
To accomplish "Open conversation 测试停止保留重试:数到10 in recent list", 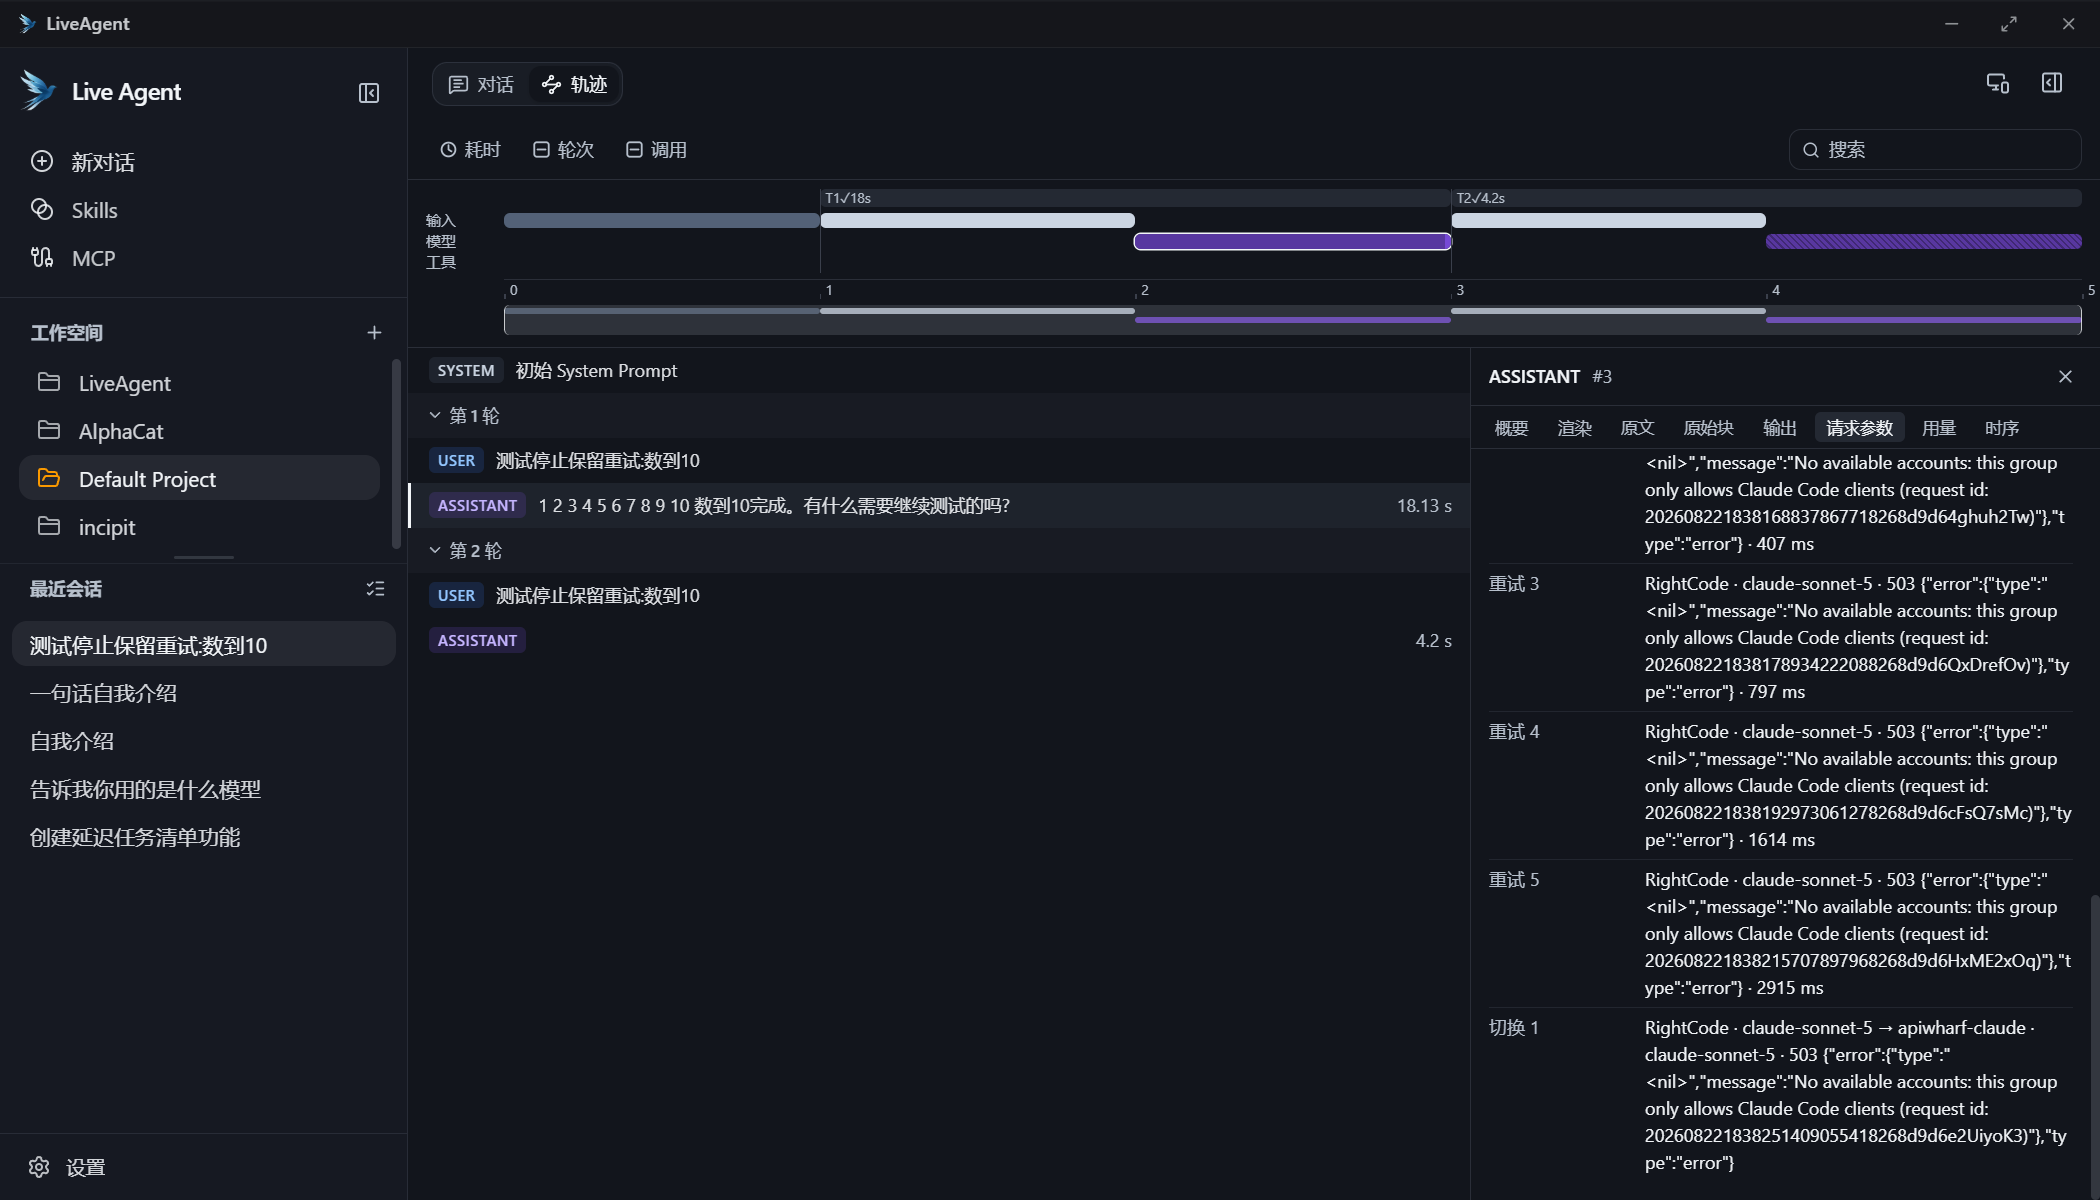I will [204, 645].
